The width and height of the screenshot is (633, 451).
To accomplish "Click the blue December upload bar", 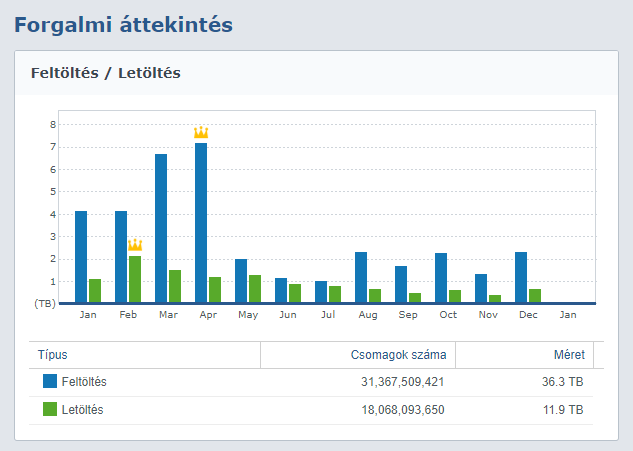I will [521, 277].
